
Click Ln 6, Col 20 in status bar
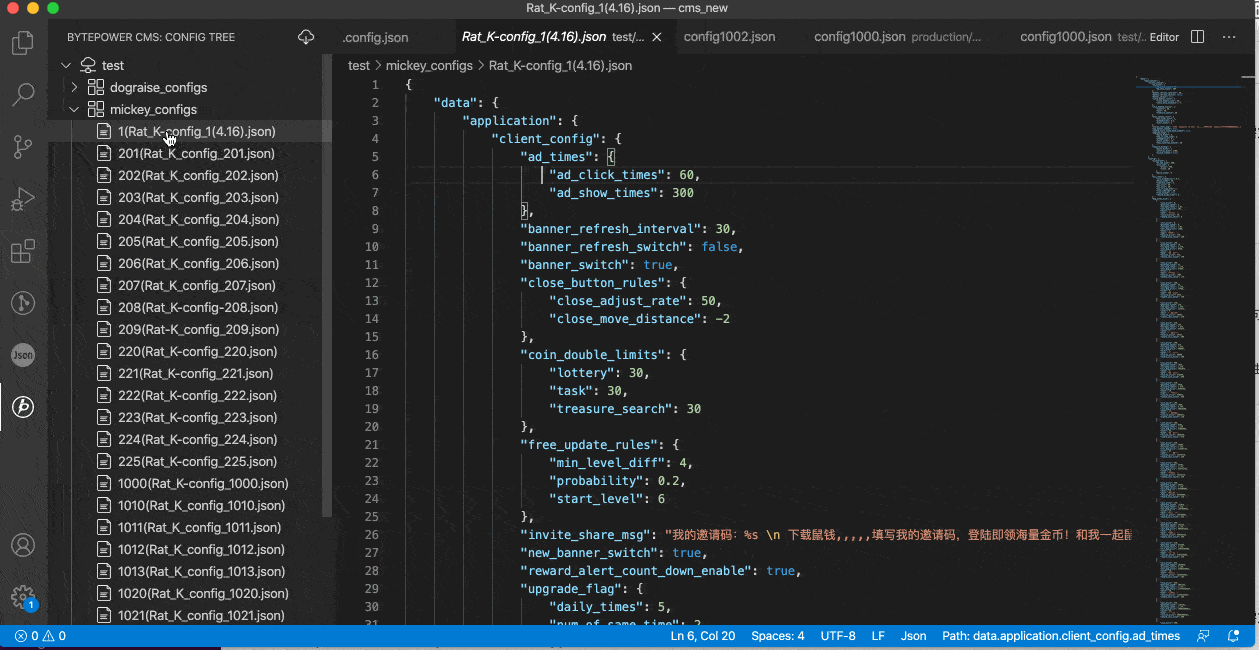tap(703, 636)
